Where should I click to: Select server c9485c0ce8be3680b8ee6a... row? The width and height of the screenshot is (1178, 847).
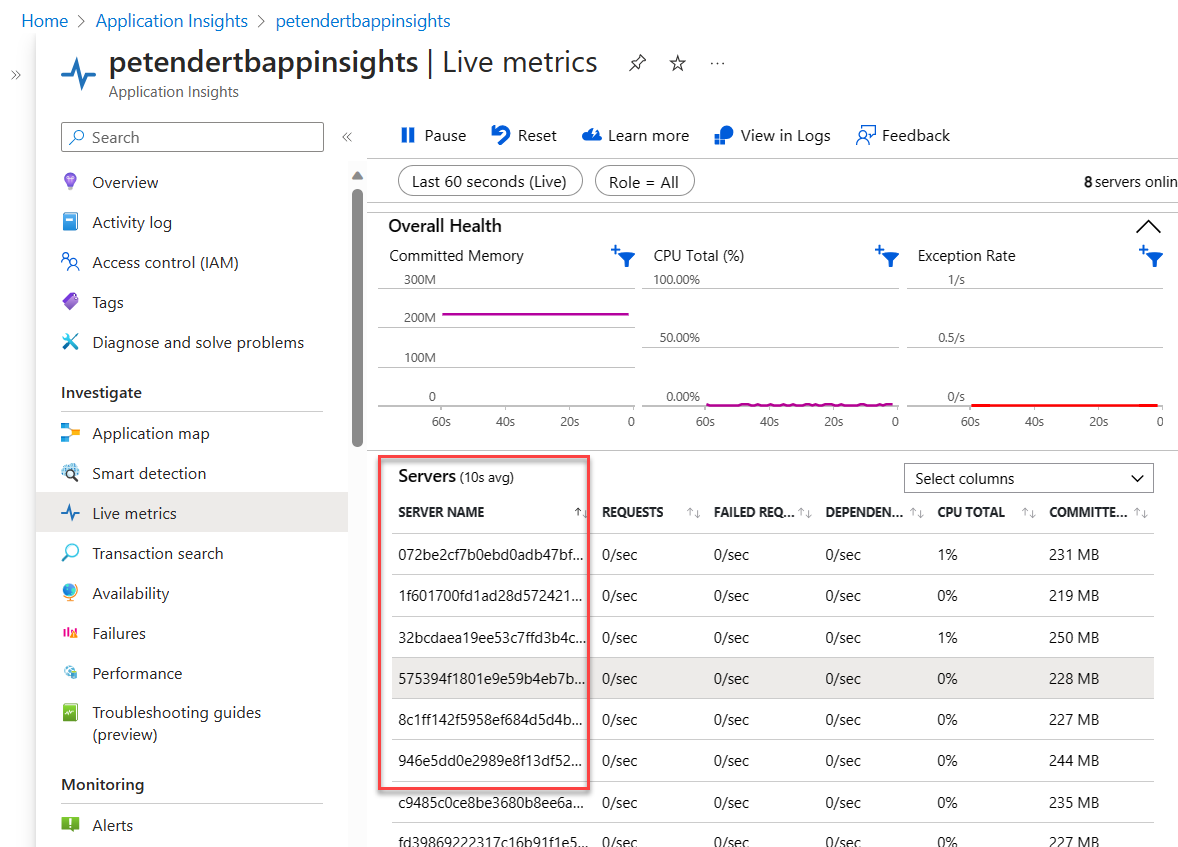pos(772,803)
